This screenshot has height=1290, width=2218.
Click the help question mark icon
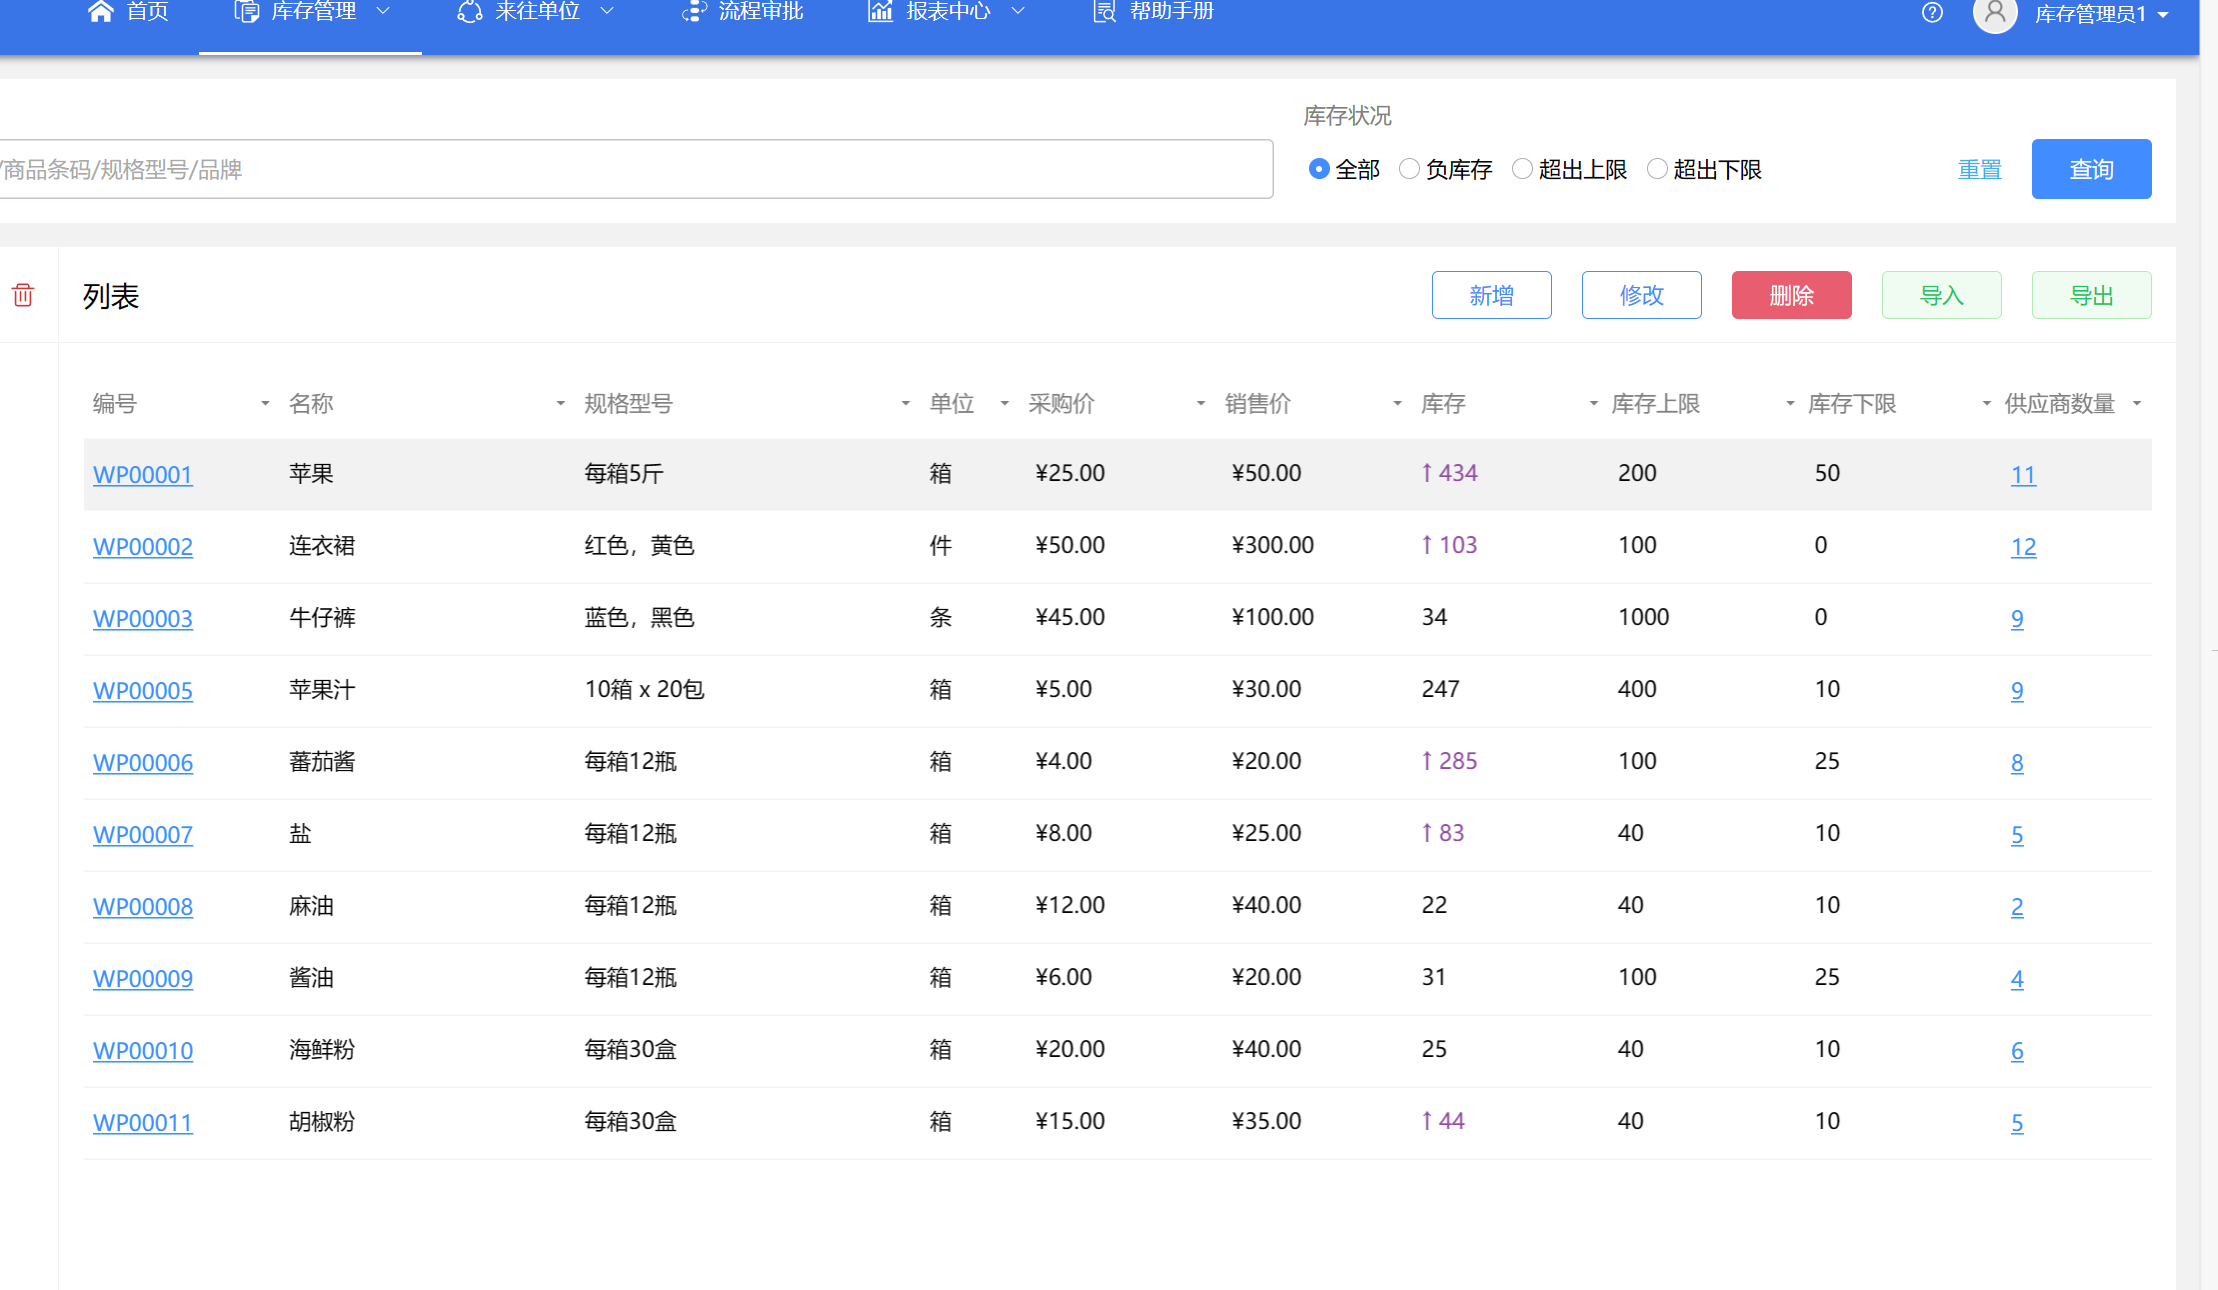click(1932, 13)
